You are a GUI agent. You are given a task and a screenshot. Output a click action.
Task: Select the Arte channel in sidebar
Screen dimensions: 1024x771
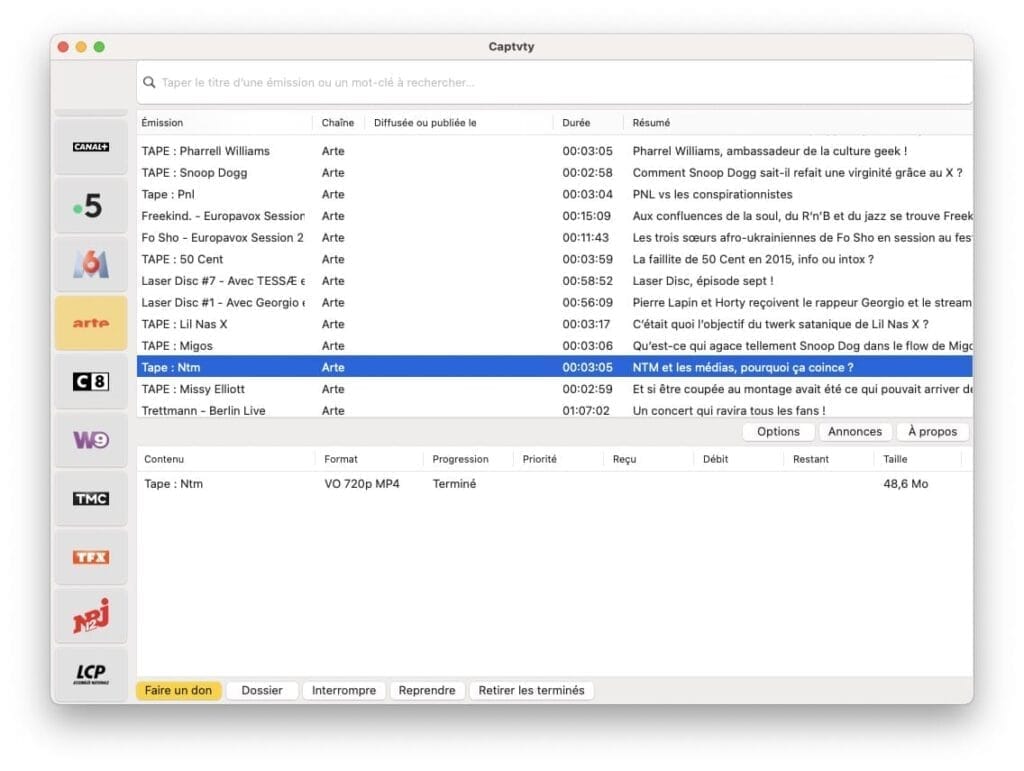tap(91, 323)
